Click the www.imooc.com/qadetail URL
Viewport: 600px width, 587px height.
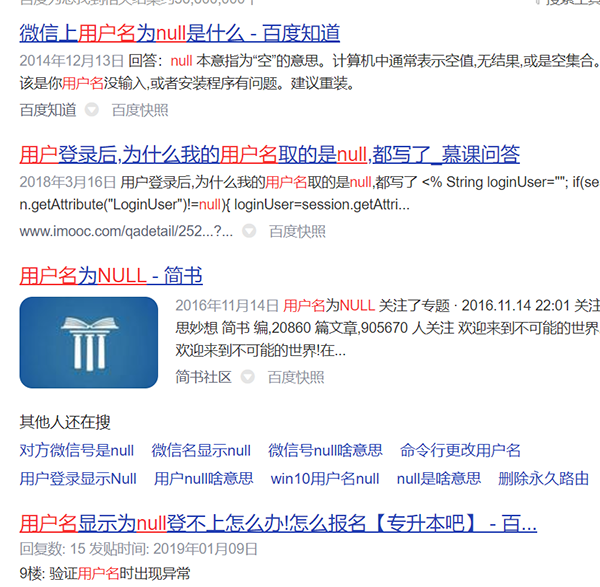point(126,232)
